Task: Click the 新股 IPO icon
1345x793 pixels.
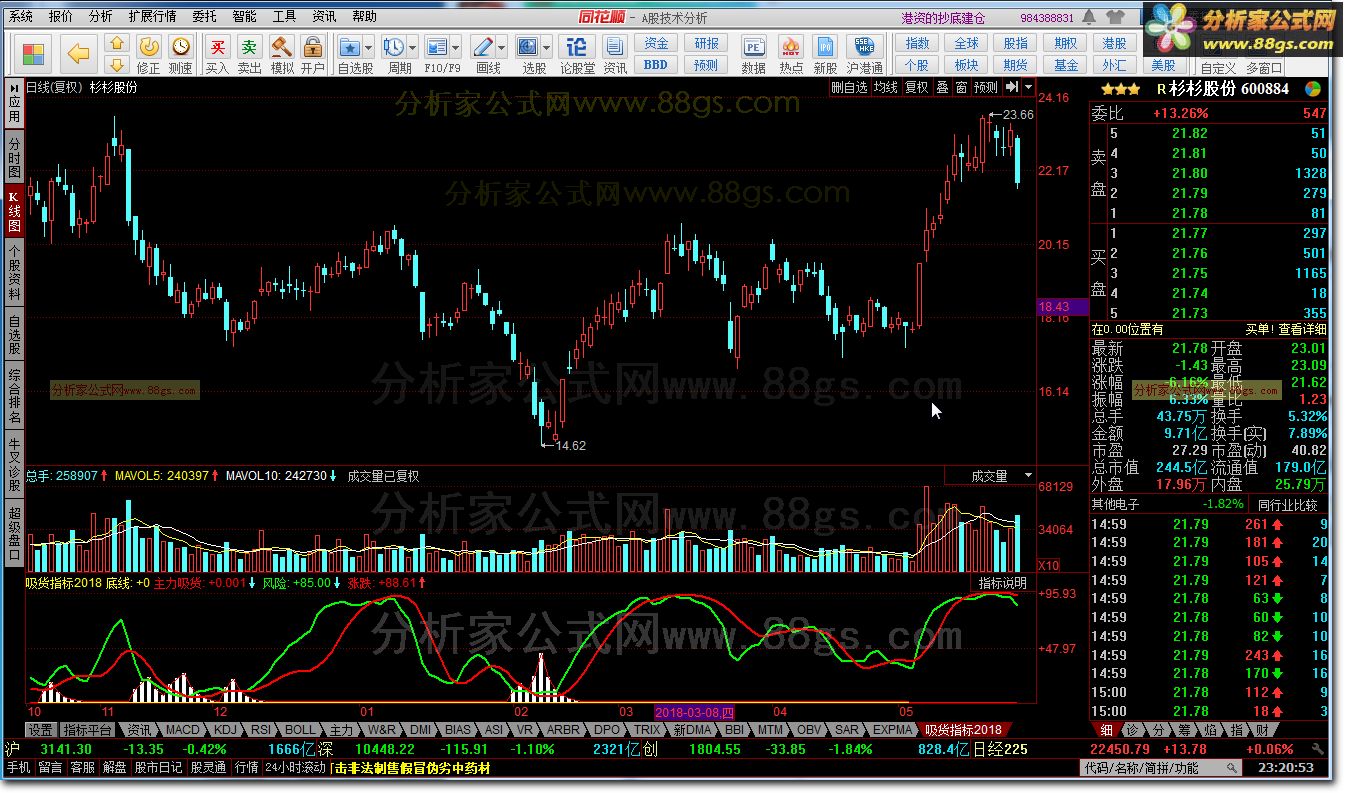Action: 825,47
